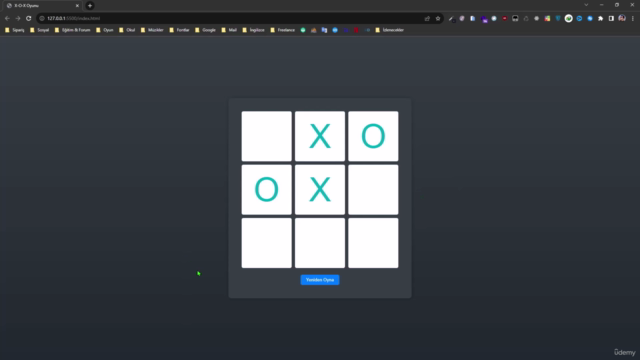Click the blue document extension icon

[x=473, y=18]
